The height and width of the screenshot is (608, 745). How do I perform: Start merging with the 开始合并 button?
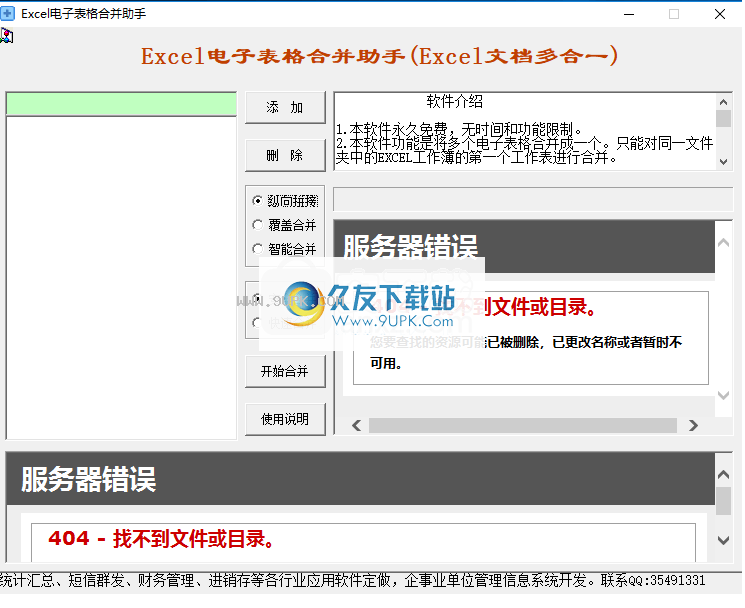coord(285,371)
